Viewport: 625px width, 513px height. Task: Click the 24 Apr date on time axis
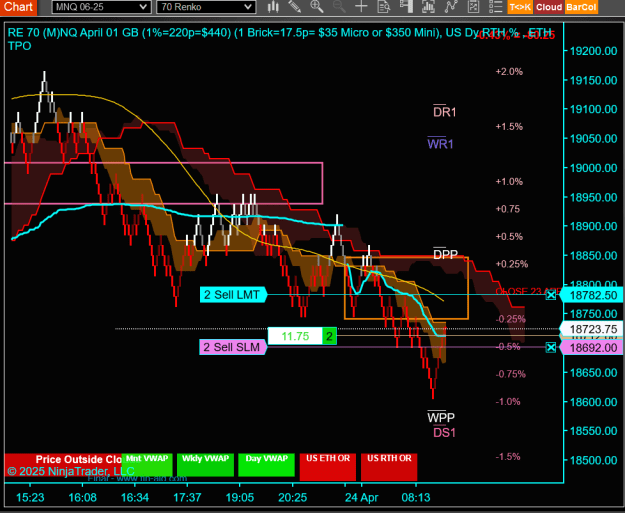(362, 498)
